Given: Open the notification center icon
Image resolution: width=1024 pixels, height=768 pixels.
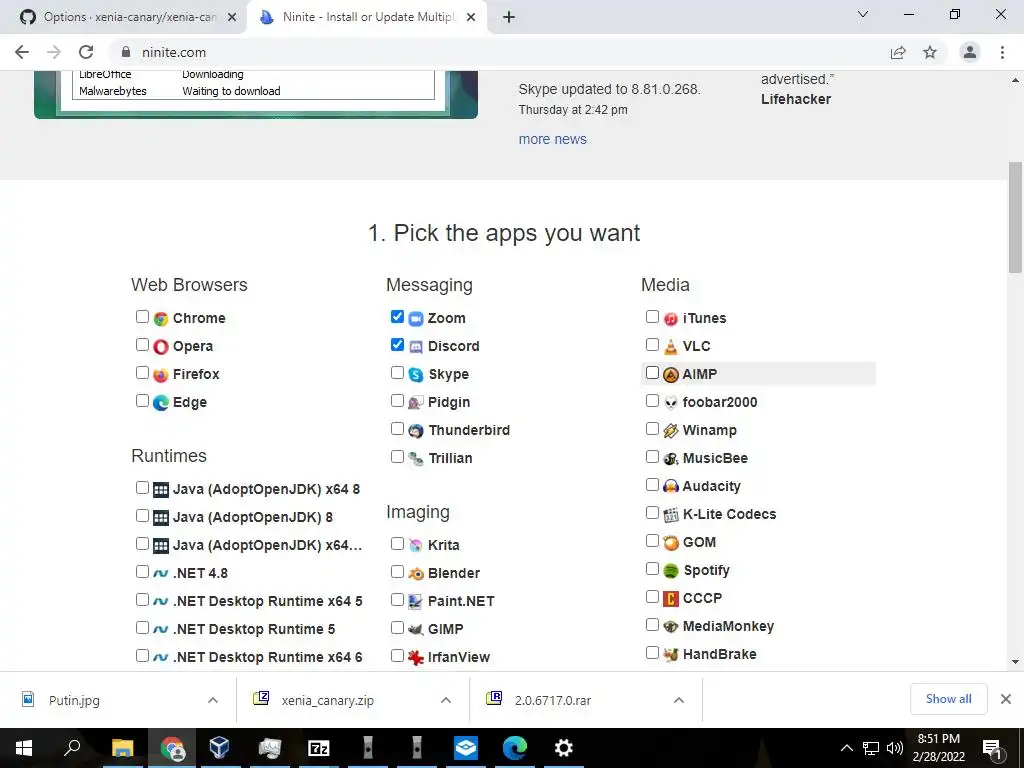Looking at the screenshot, I should pyautogui.click(x=992, y=749).
